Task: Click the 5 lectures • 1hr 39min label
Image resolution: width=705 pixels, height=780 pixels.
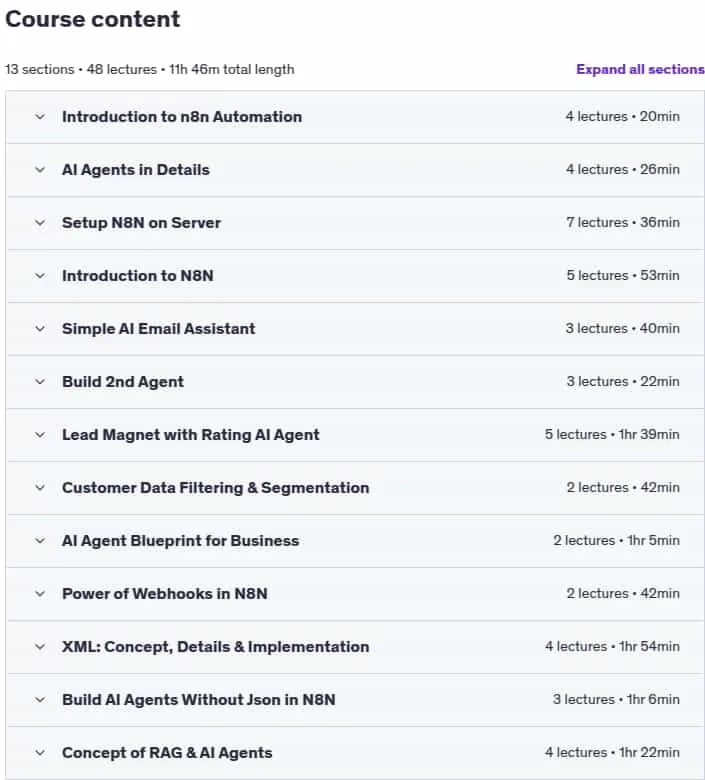Action: pos(612,435)
